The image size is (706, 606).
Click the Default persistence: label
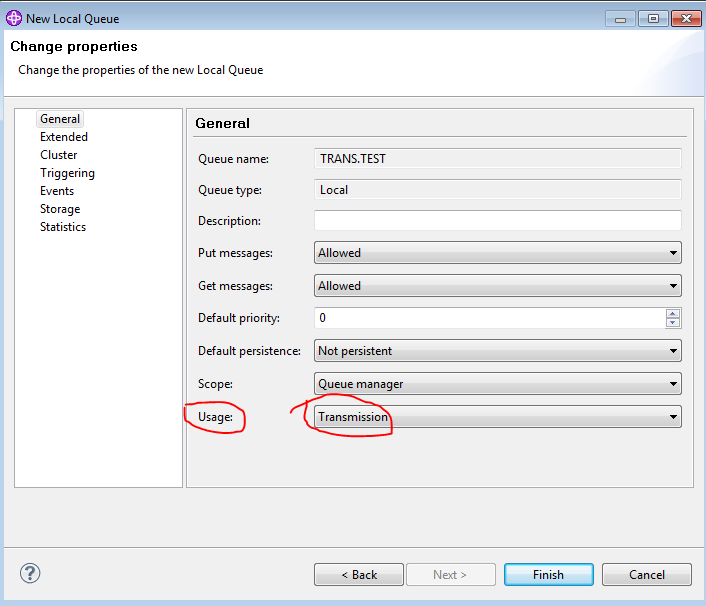(249, 351)
